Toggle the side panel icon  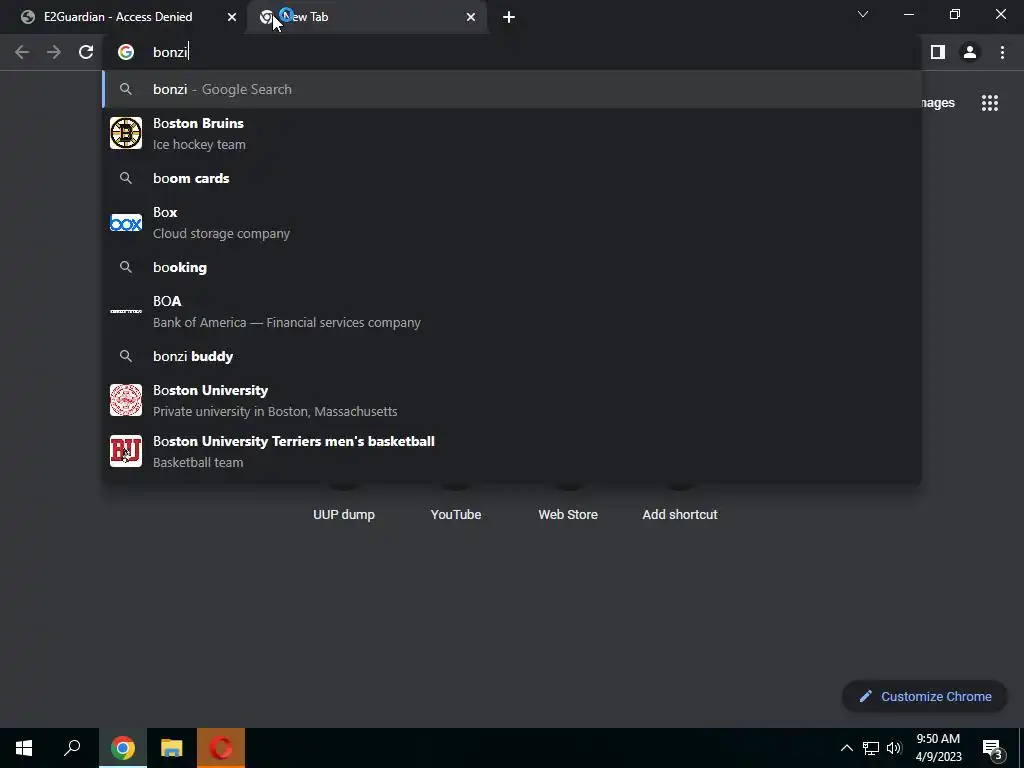[x=938, y=52]
